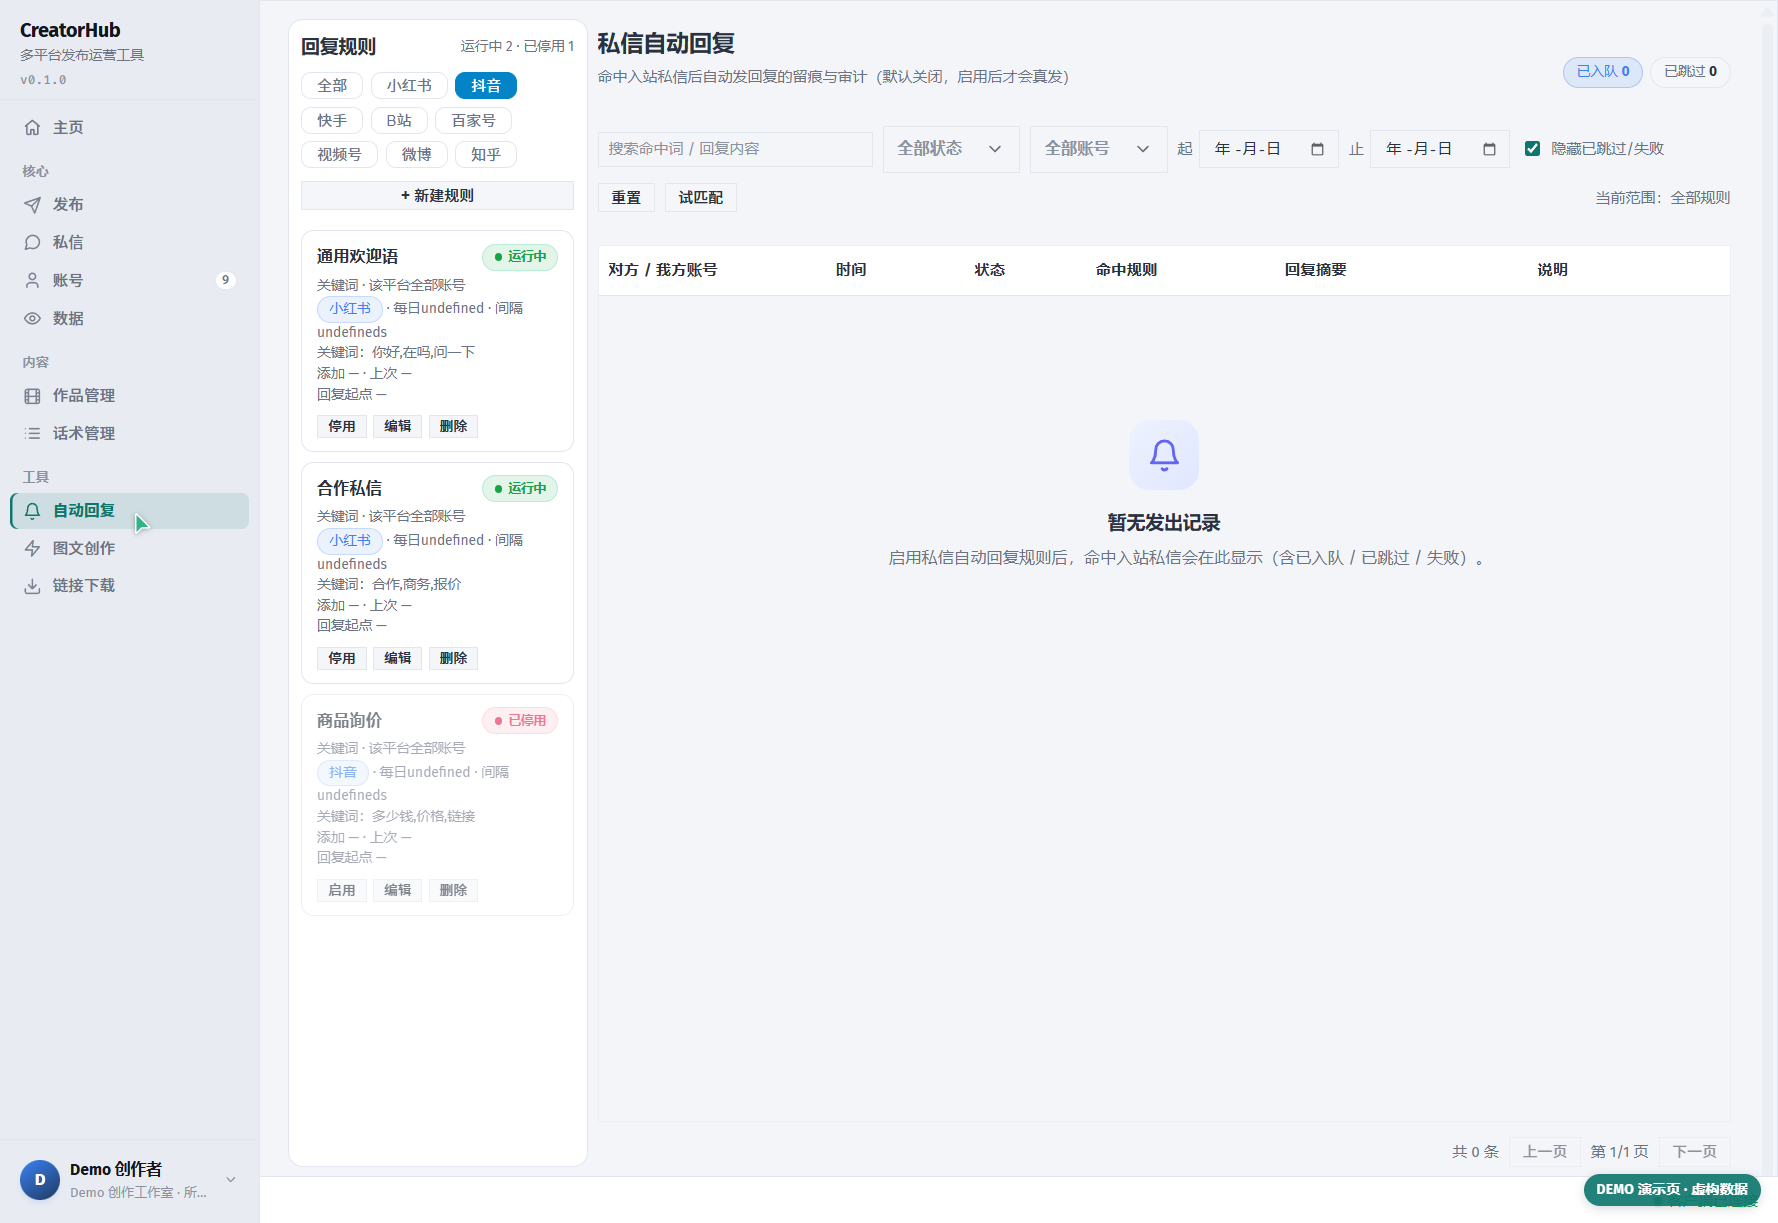Disable the 合作私信 rule with 停用
Image resolution: width=1778 pixels, height=1223 pixels.
click(x=342, y=658)
